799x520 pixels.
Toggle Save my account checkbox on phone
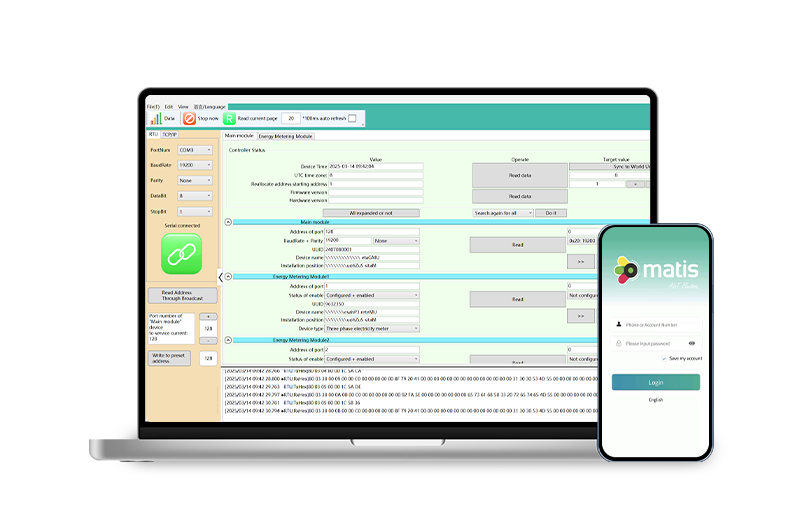point(664,358)
